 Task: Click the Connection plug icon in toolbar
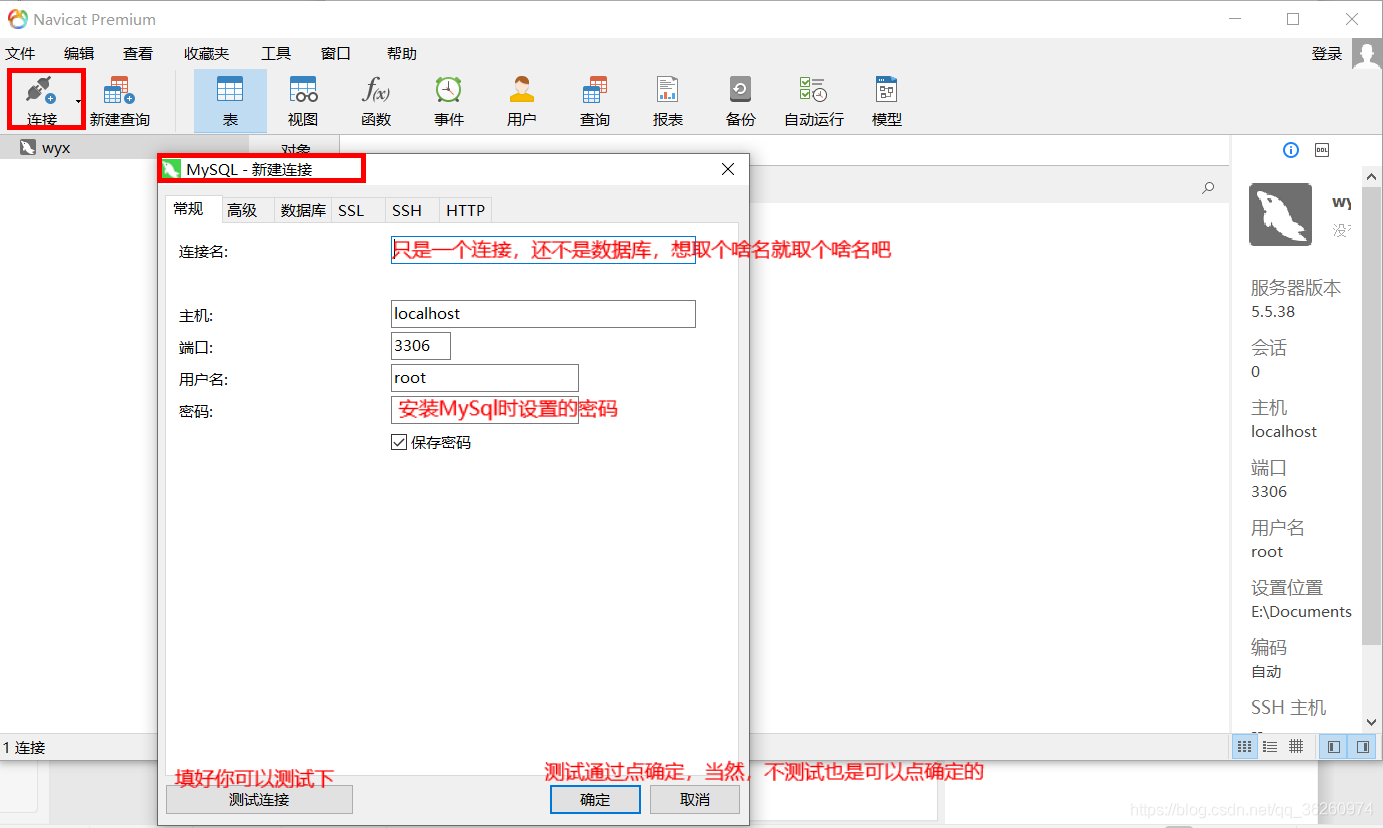pos(41,91)
